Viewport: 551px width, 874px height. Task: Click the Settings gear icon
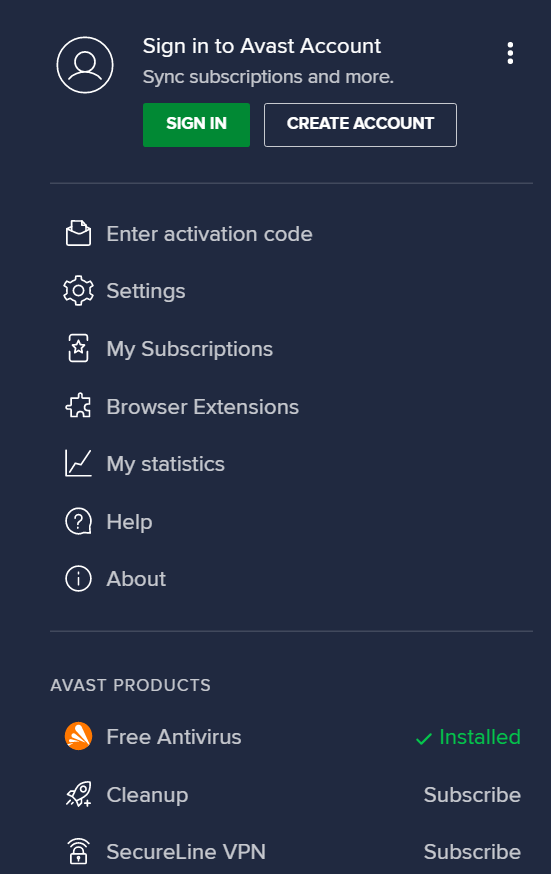coord(78,290)
